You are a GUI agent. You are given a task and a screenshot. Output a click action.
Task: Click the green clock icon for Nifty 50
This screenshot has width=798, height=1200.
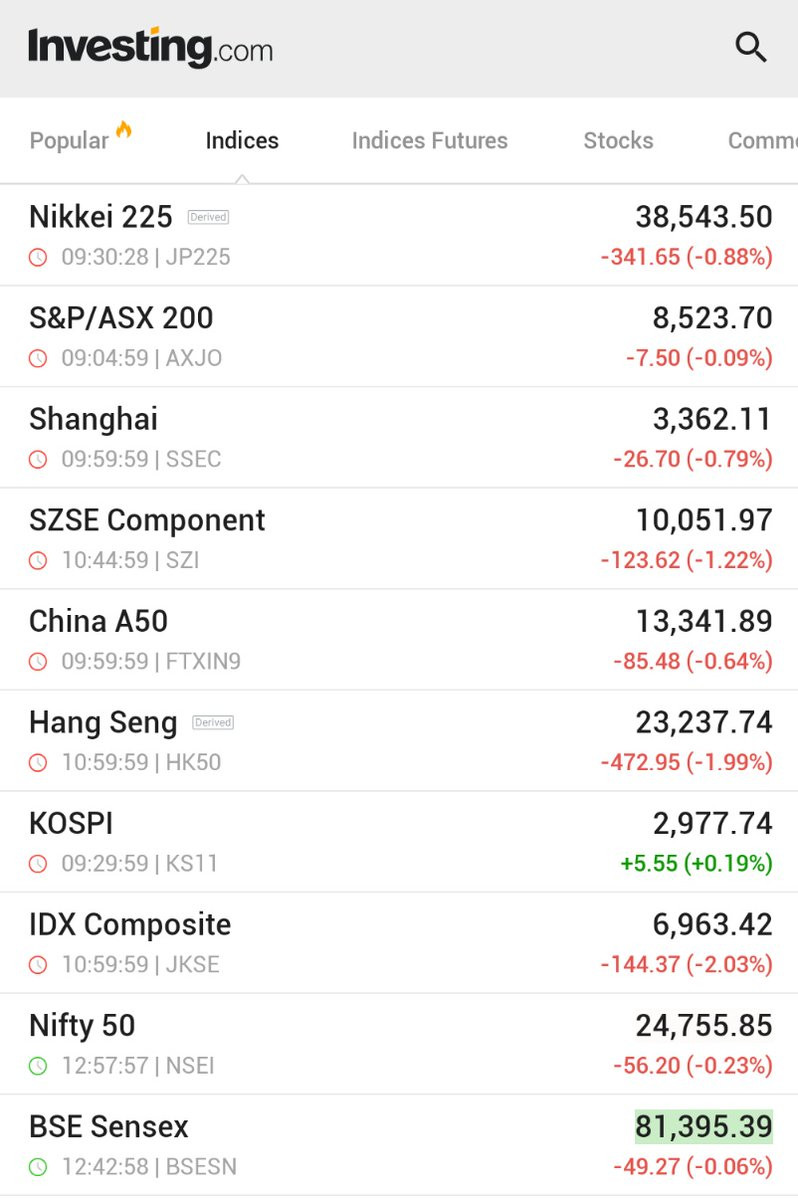pyautogui.click(x=38, y=1066)
